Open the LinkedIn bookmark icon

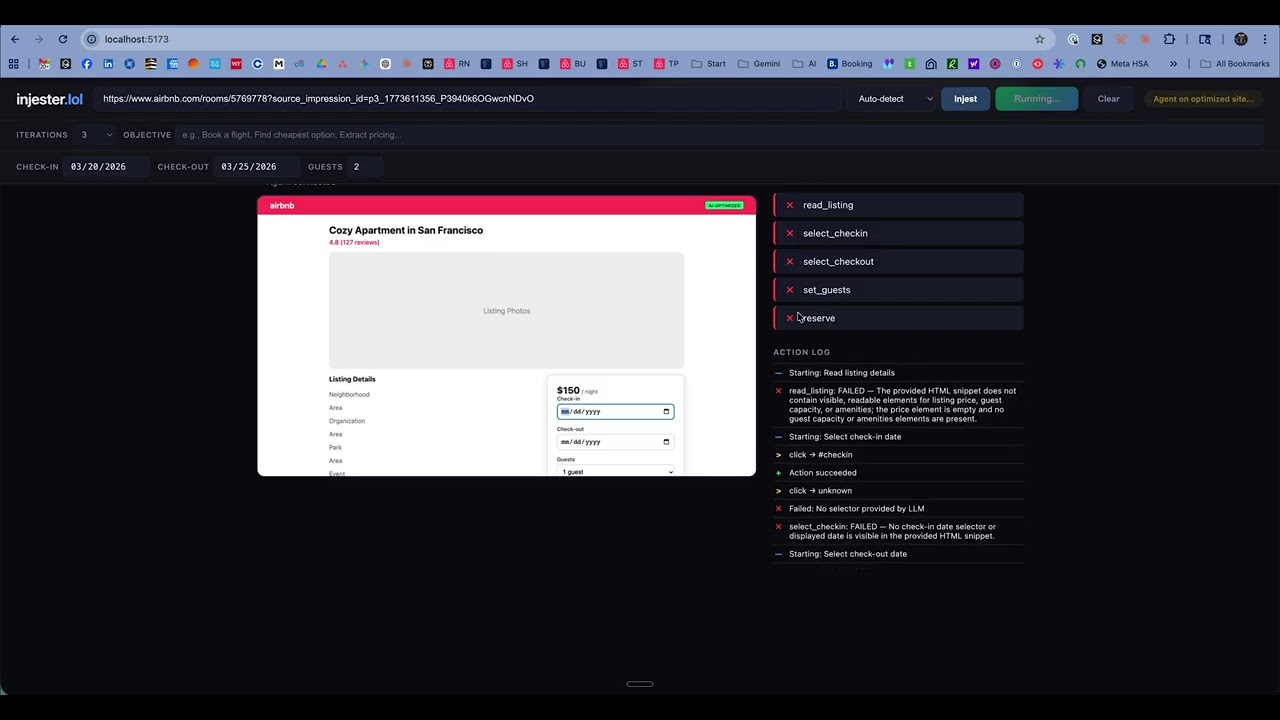108,64
